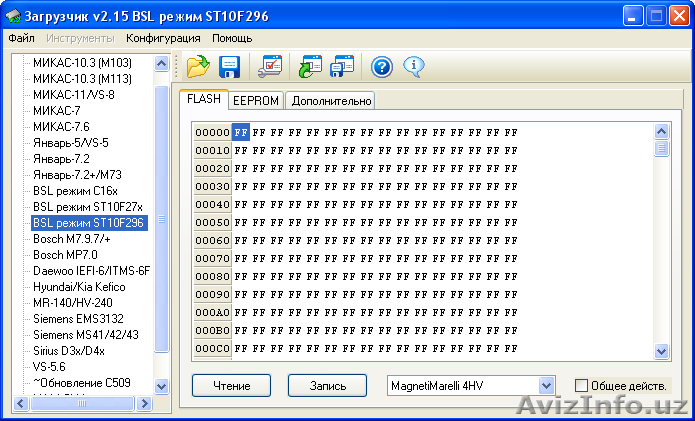Click the window with floppy disk icon

pyautogui.click(x=342, y=66)
